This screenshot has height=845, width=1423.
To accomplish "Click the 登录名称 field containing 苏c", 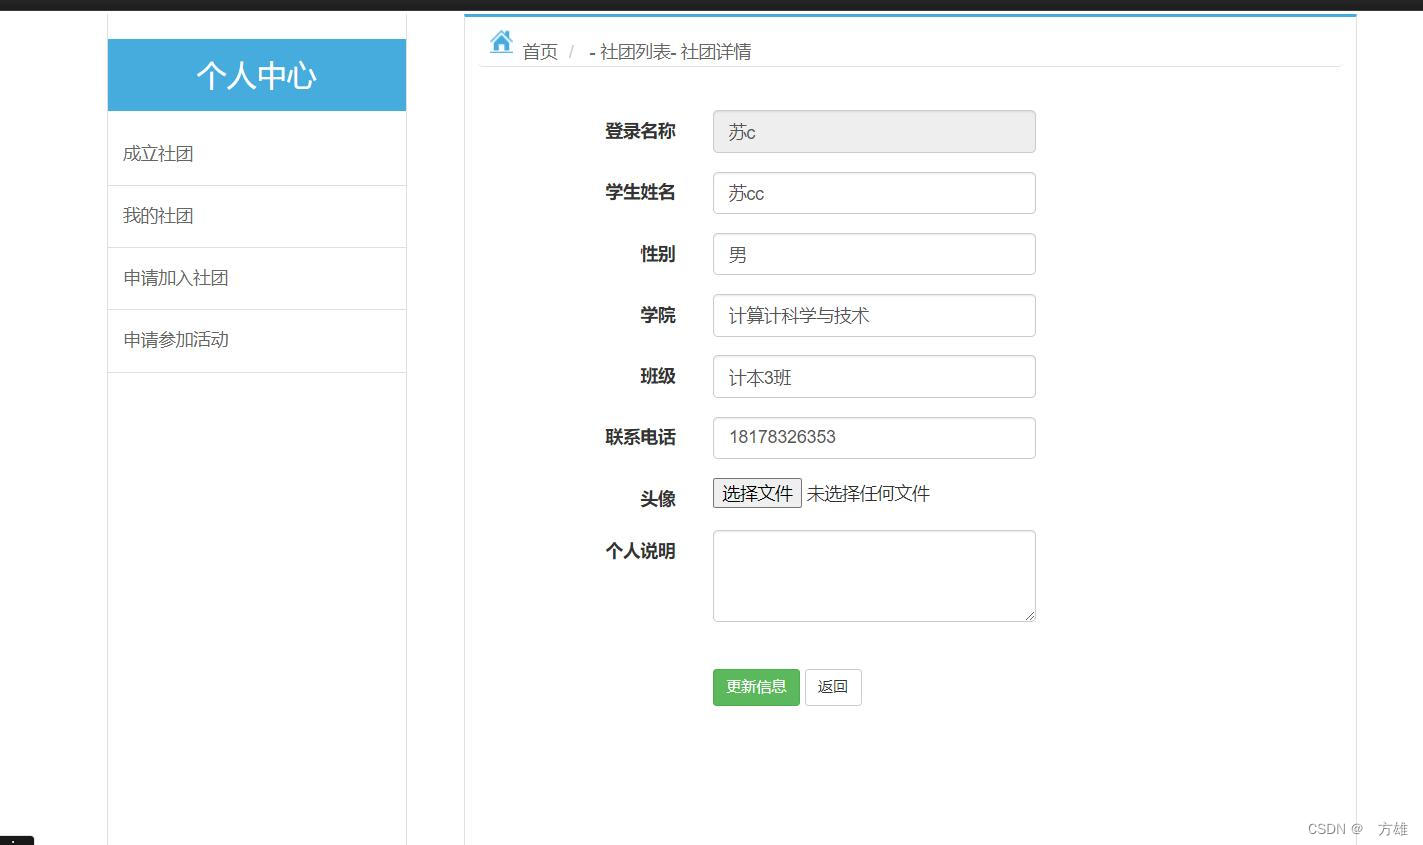I will [874, 132].
